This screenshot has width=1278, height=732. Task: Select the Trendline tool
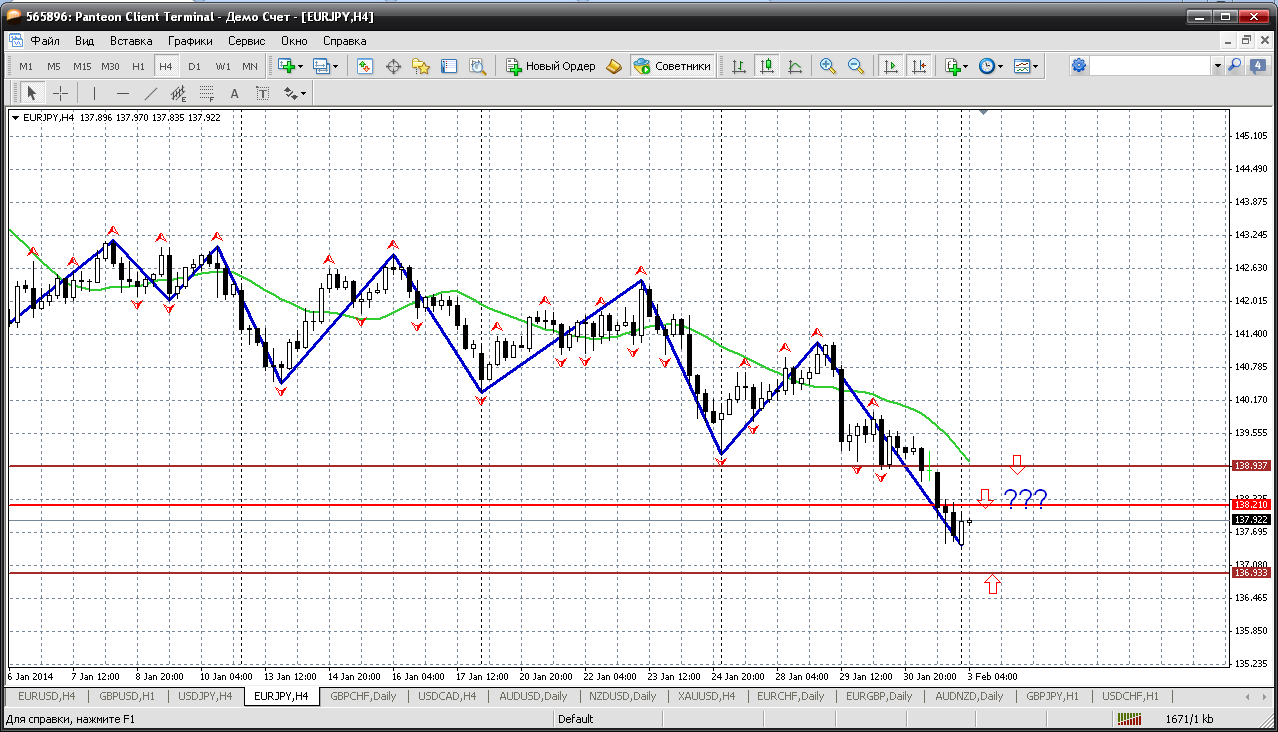(151, 93)
